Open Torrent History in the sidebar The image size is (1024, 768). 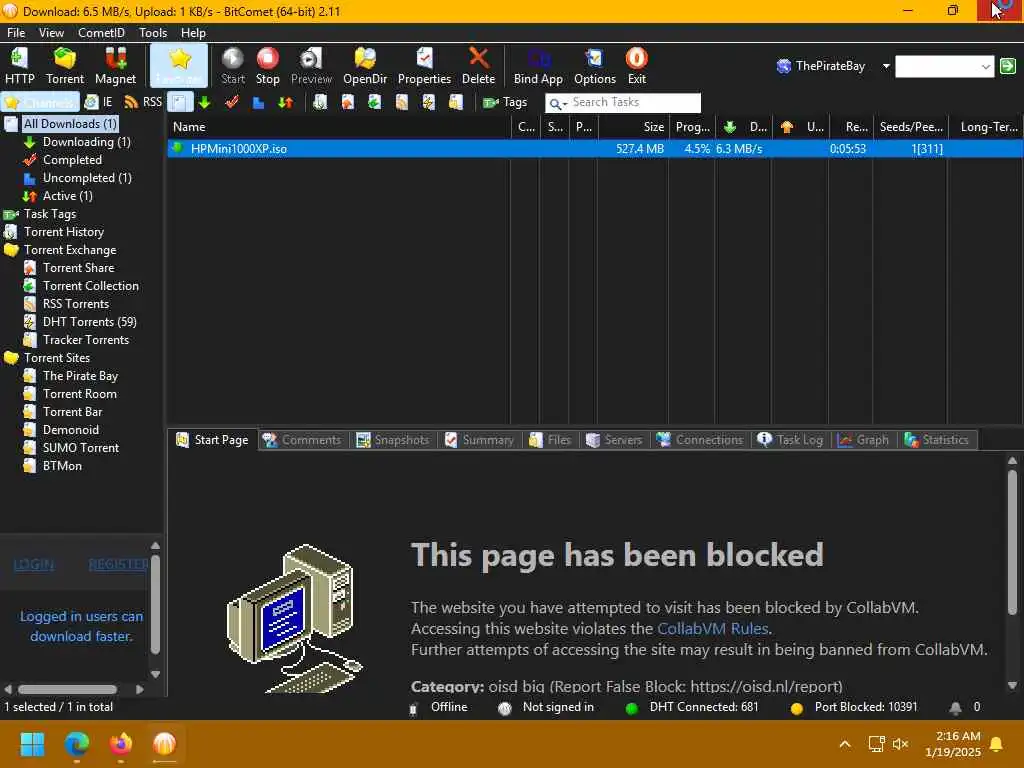[63, 232]
